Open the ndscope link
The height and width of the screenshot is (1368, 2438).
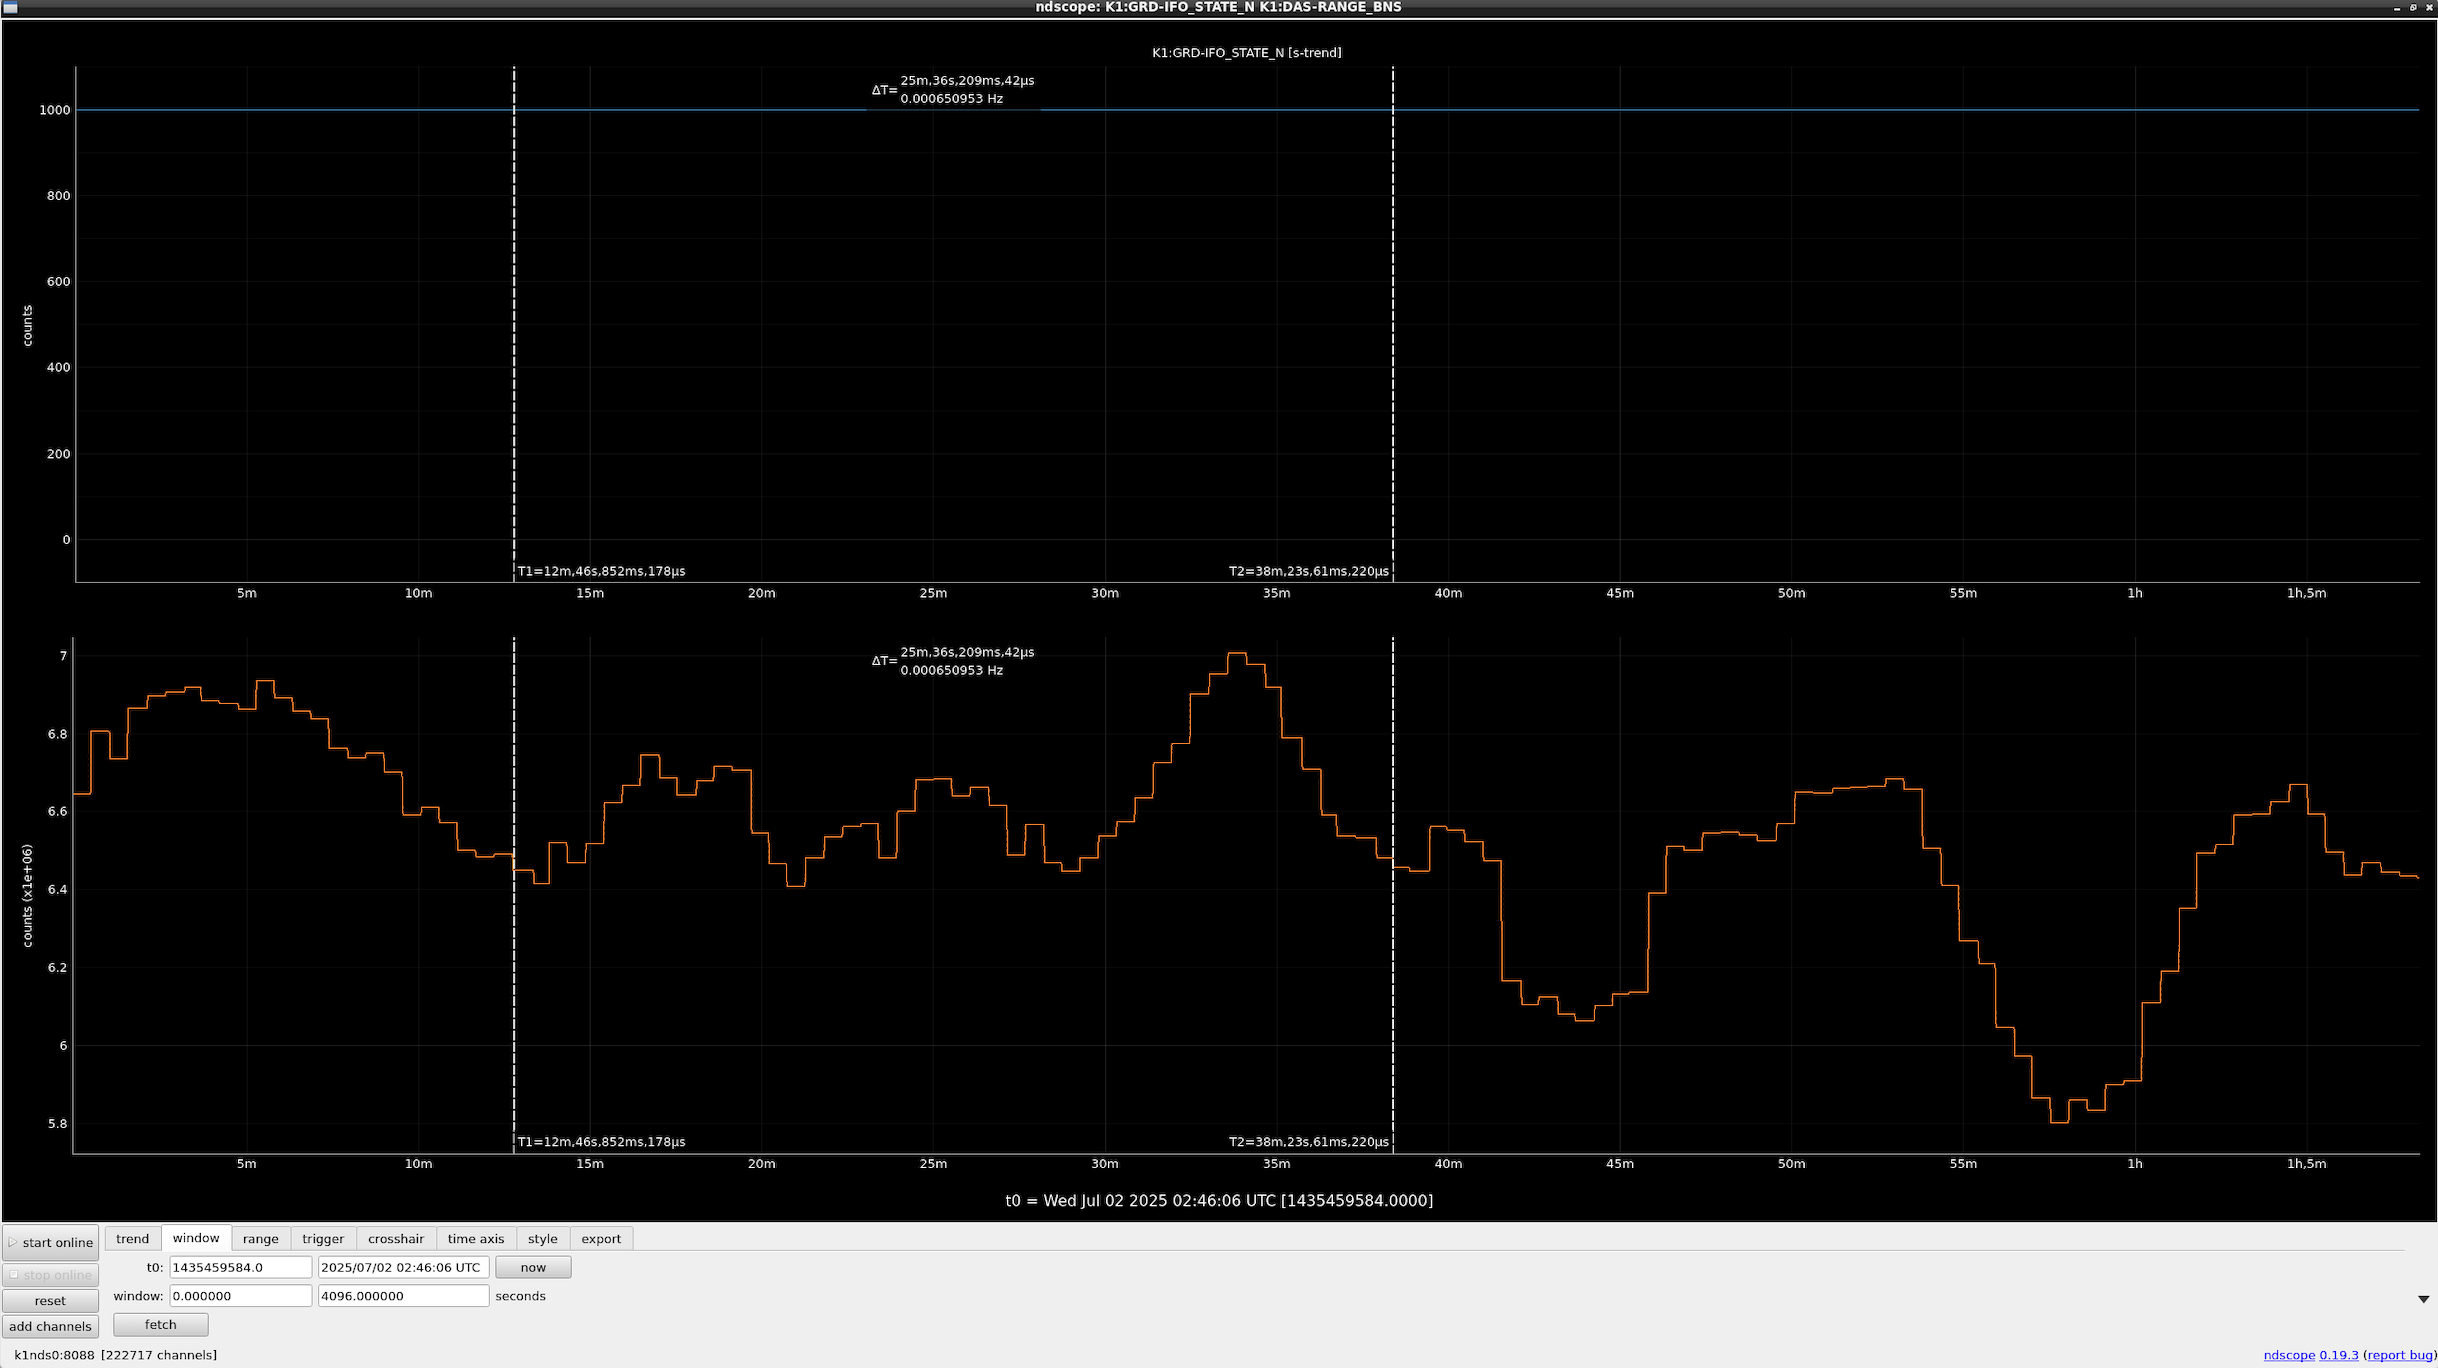point(2289,1355)
